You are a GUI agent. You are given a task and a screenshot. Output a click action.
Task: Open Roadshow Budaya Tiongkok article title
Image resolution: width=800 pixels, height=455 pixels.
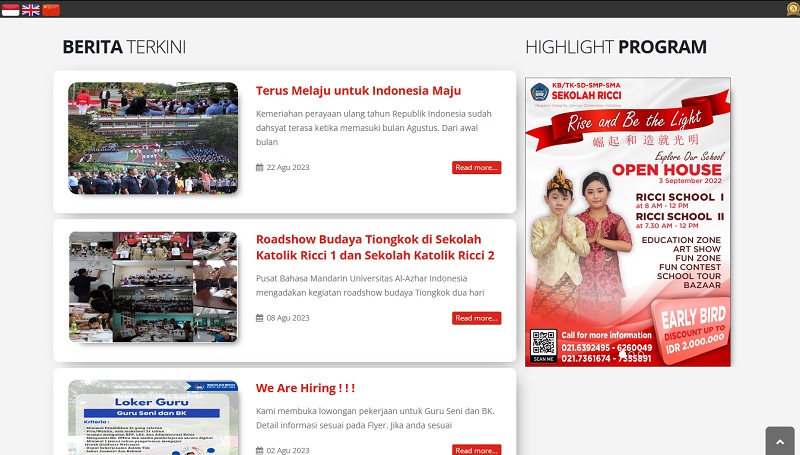(375, 247)
